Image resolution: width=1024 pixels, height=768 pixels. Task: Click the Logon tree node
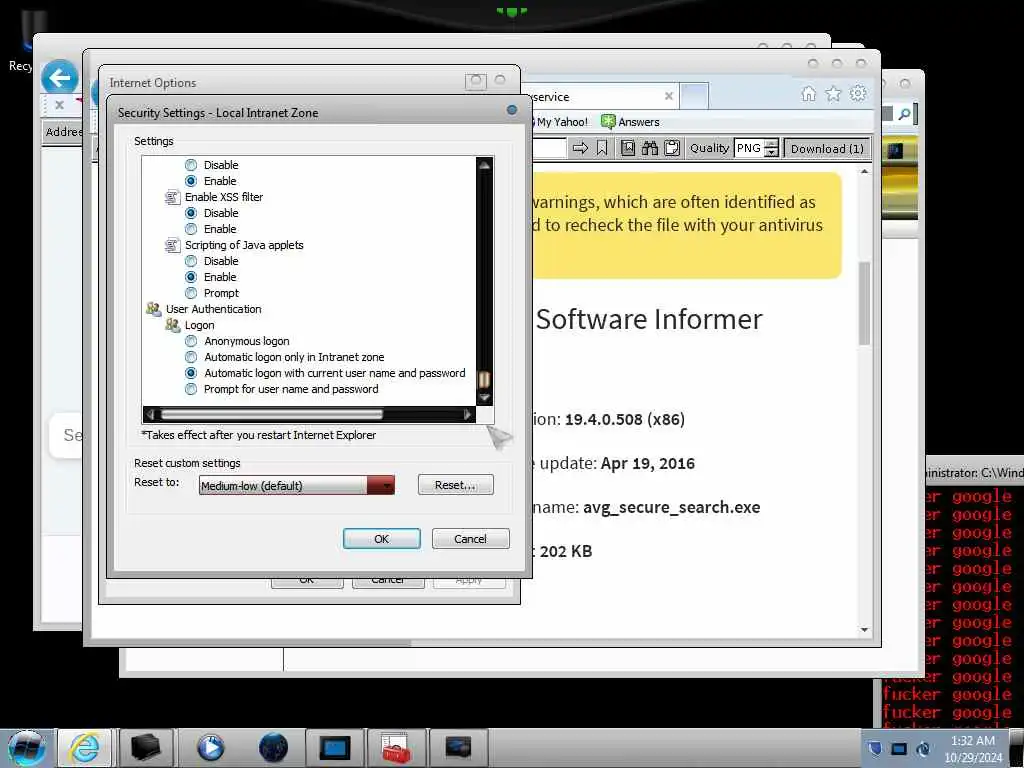191,325
